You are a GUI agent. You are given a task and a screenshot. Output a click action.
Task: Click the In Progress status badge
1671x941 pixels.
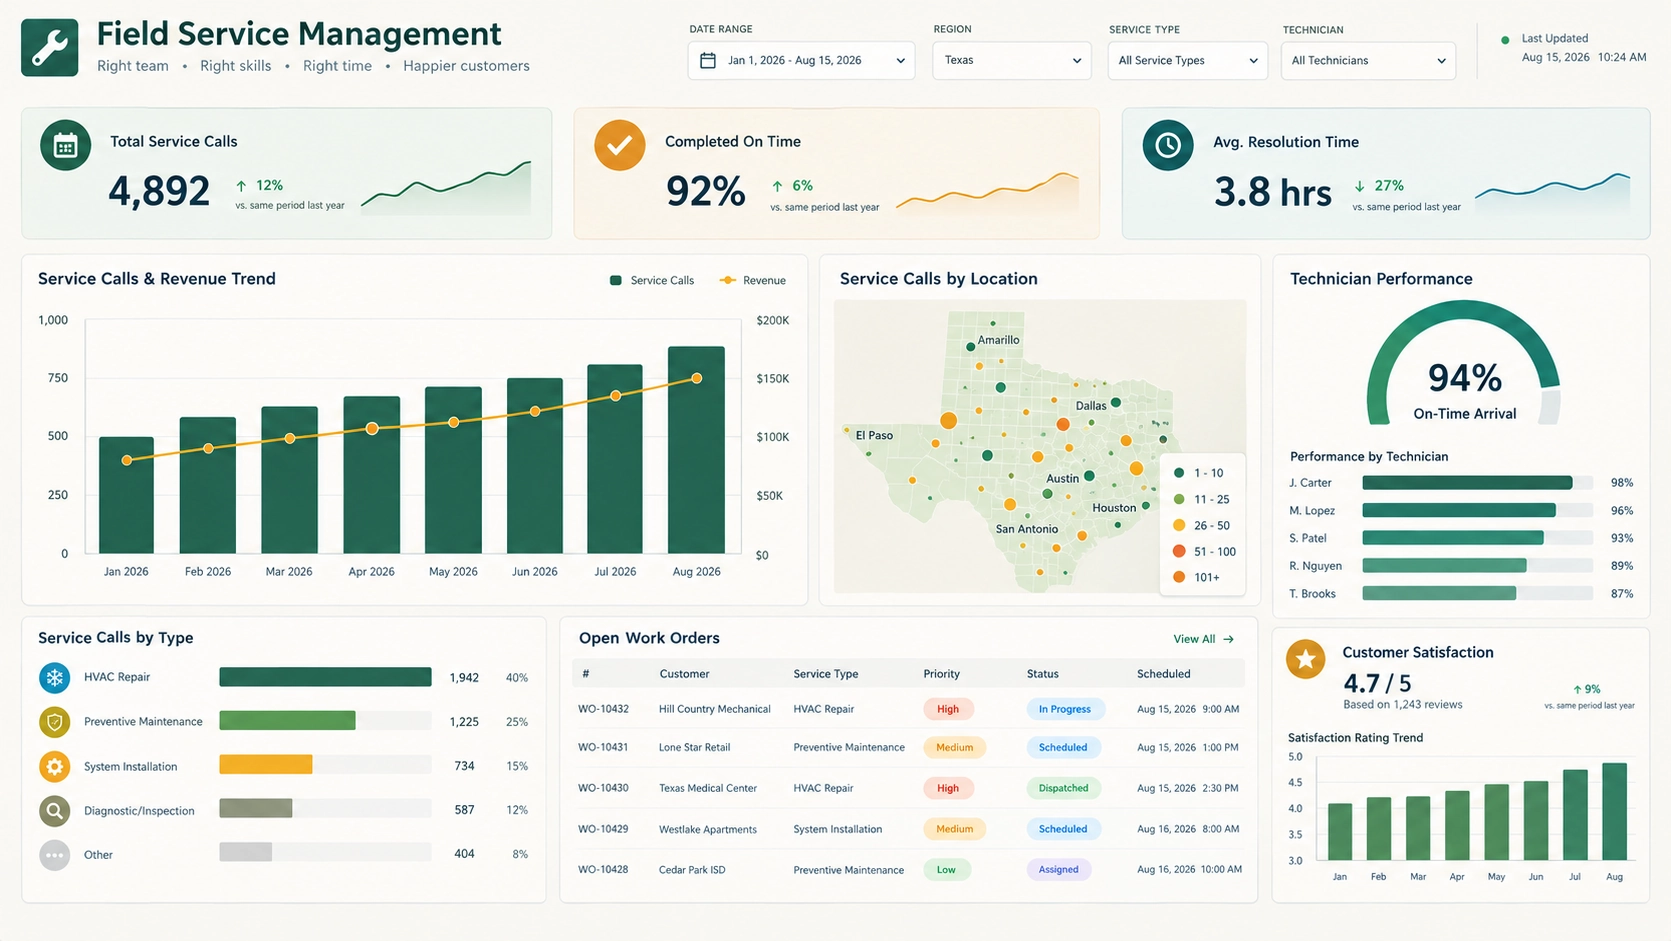click(1064, 709)
